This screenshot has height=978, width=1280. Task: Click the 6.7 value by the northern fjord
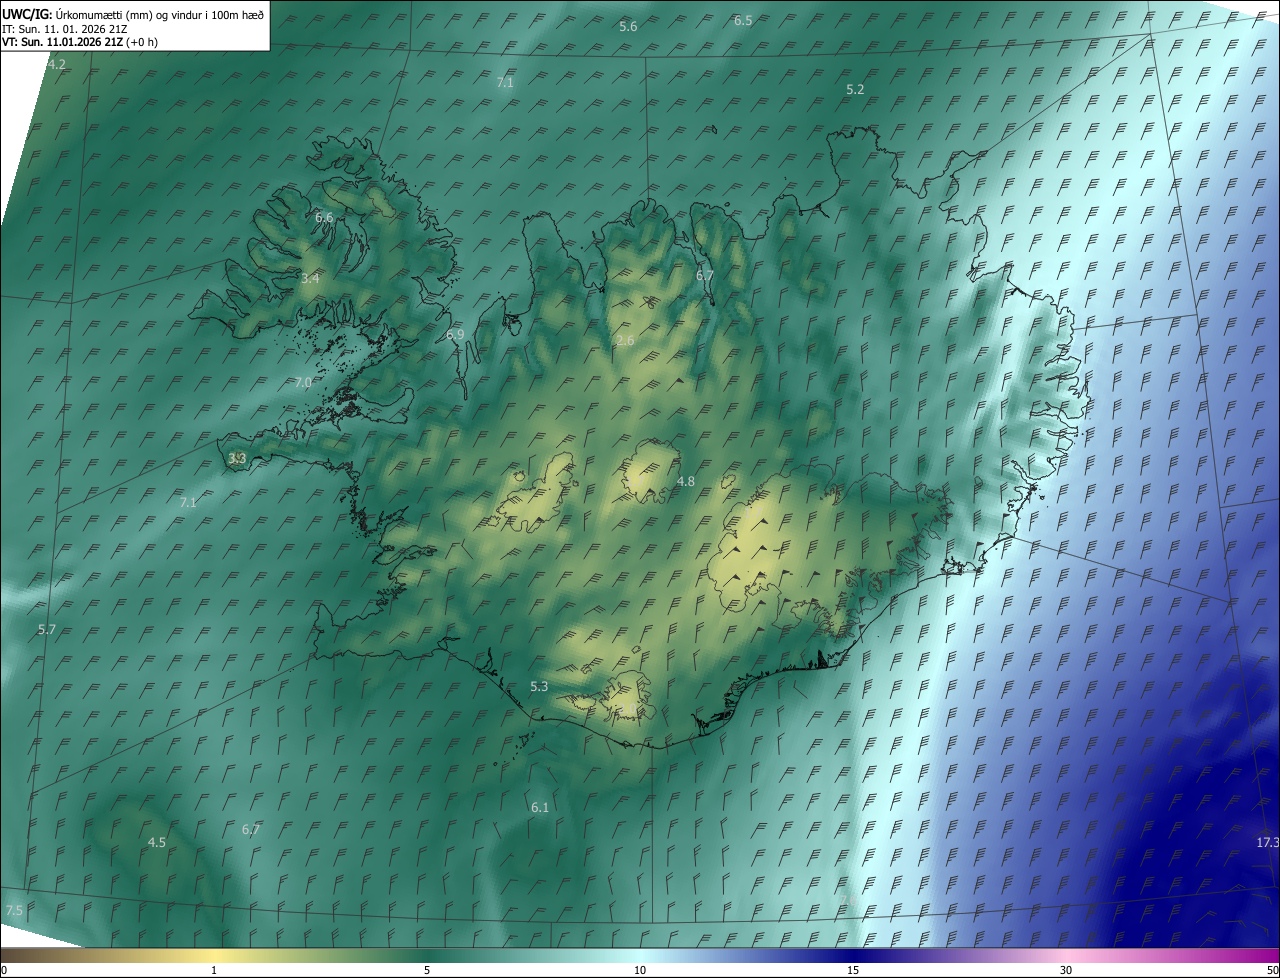click(705, 276)
